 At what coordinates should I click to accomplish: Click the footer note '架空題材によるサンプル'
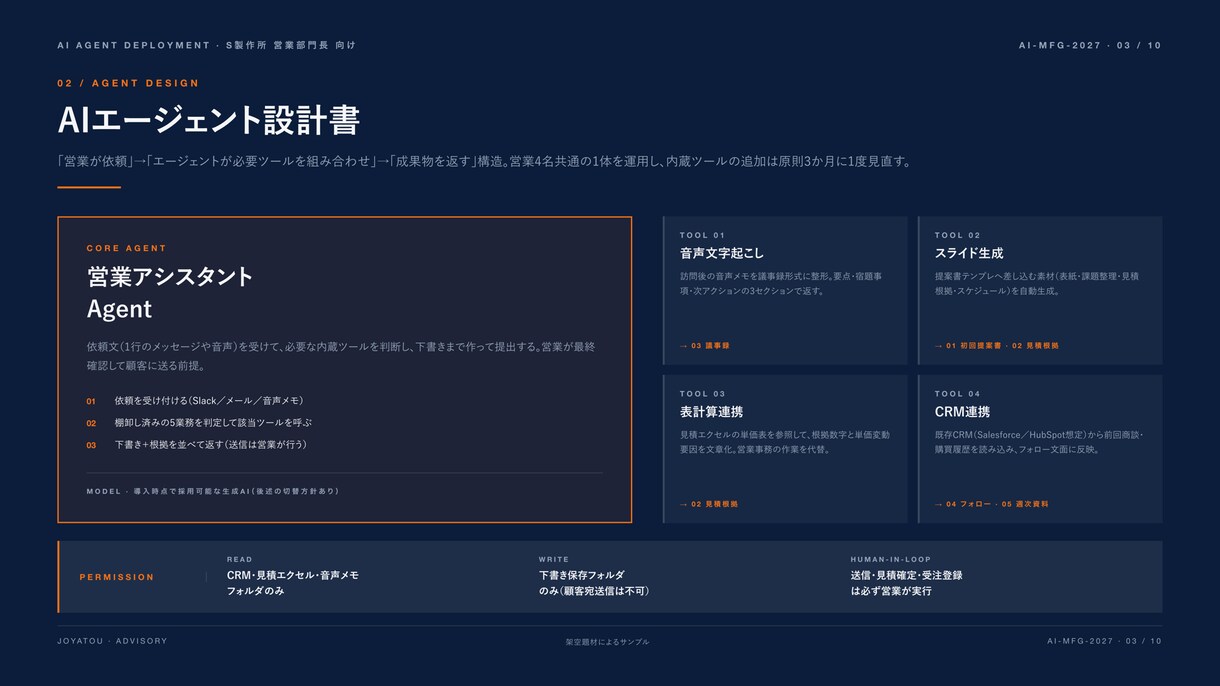click(607, 642)
